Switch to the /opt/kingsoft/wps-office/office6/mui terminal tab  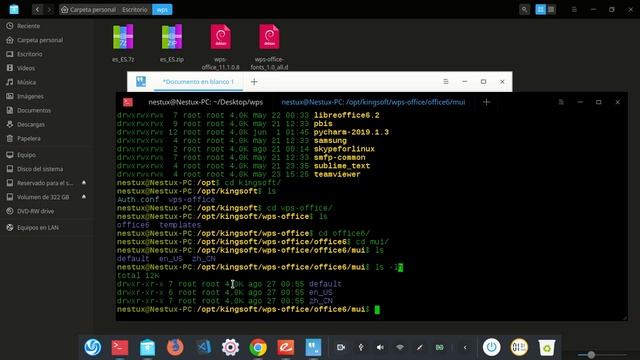pos(373,102)
